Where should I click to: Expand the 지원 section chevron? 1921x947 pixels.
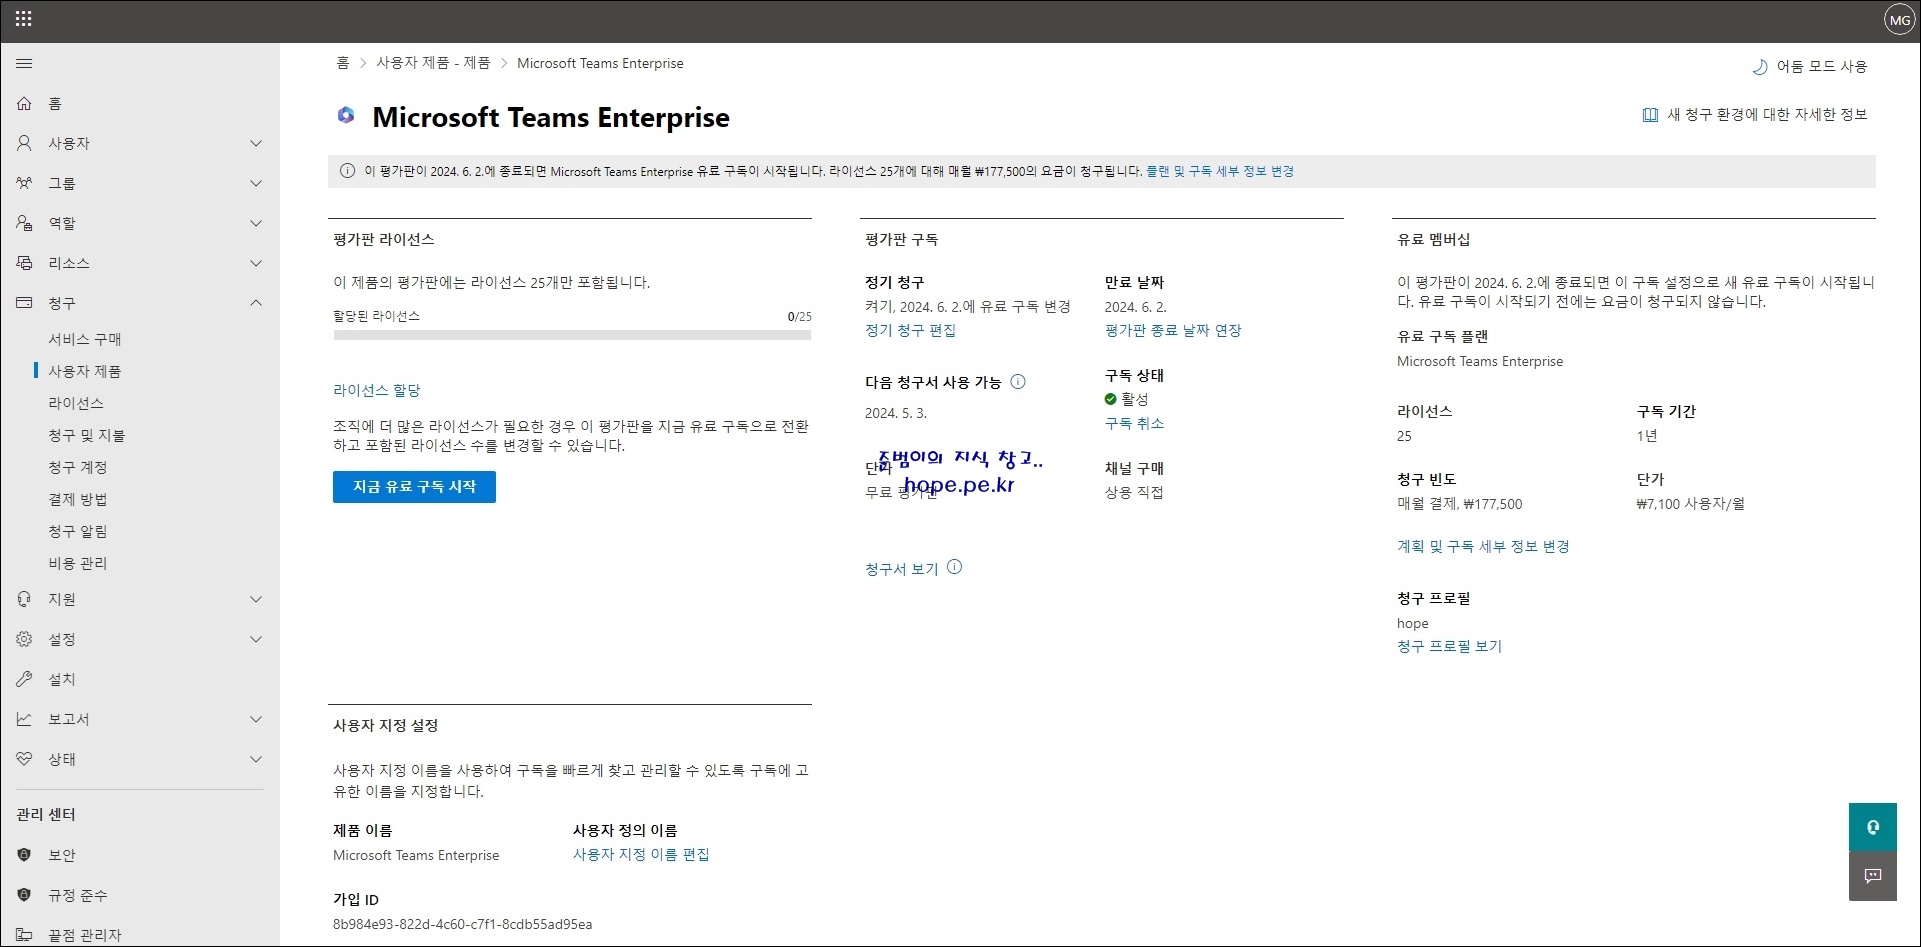tap(256, 599)
